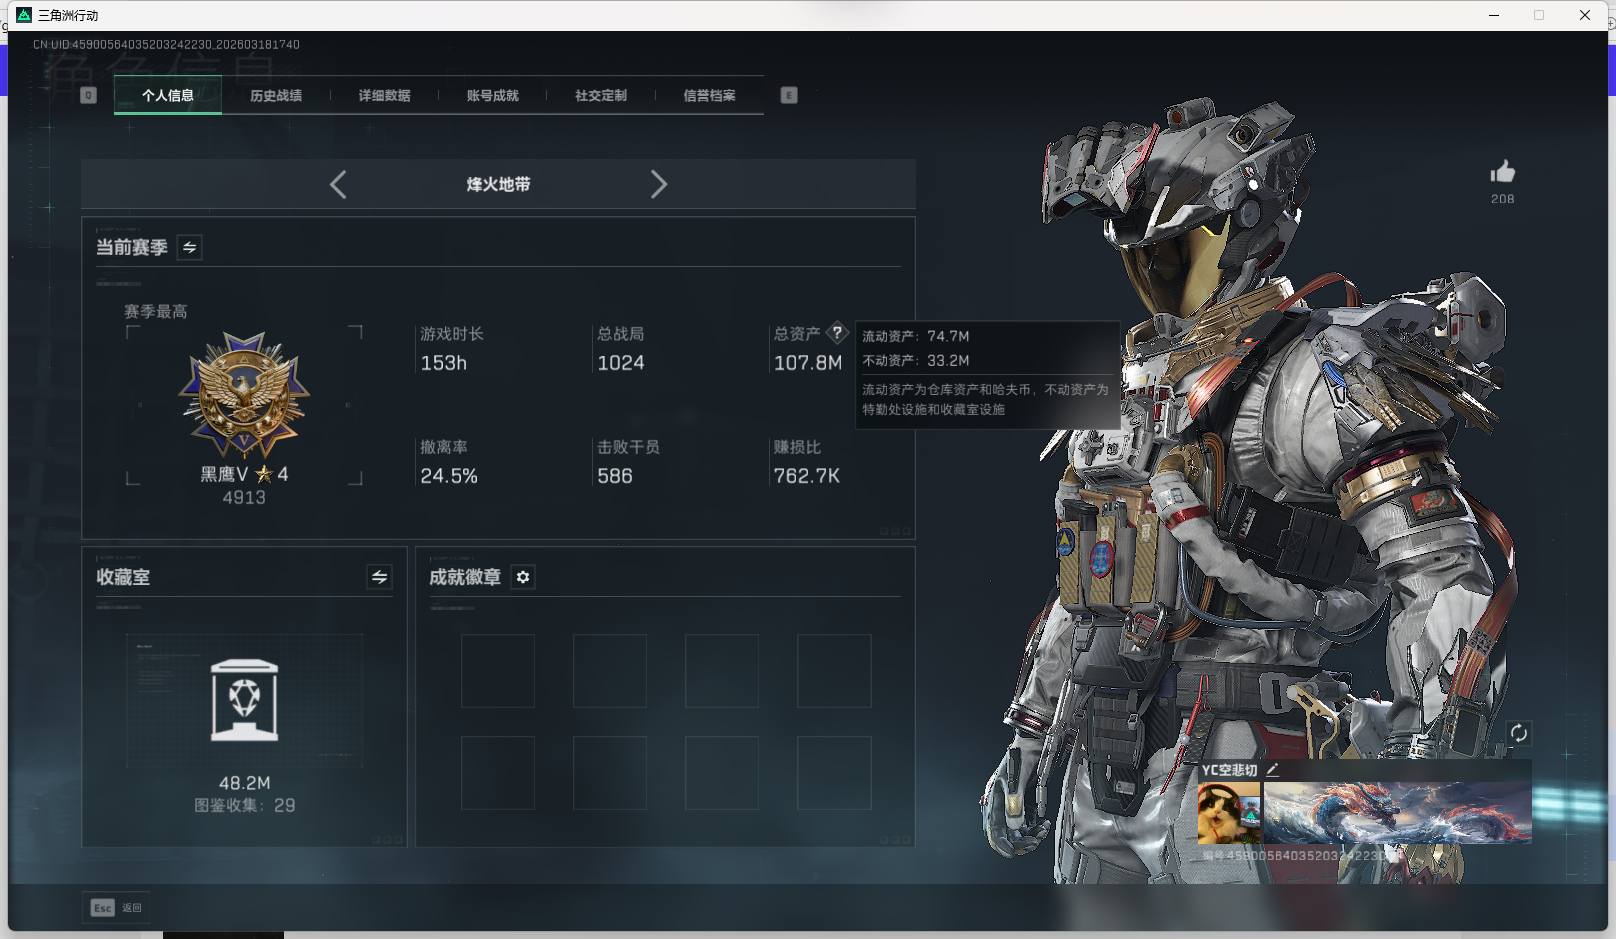View the 信誉档案 tab
This screenshot has width=1616, height=939.
tap(709, 95)
